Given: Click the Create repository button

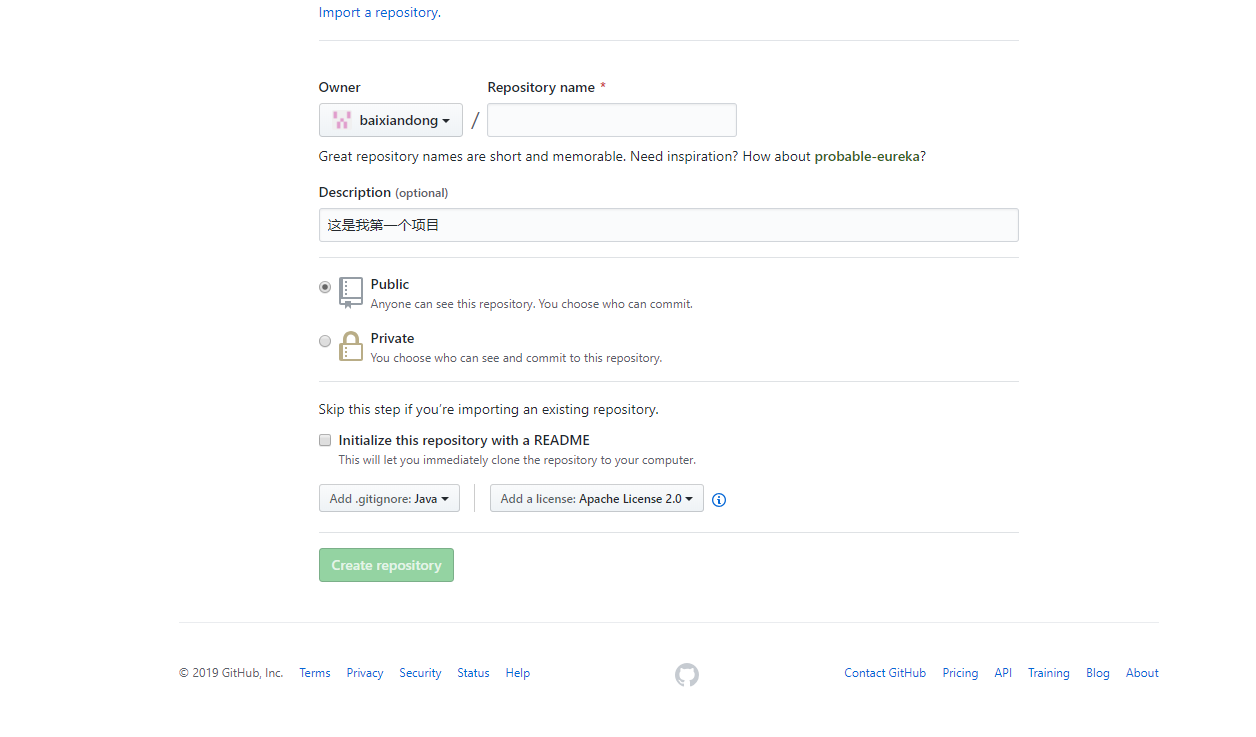Looking at the screenshot, I should click(x=386, y=565).
